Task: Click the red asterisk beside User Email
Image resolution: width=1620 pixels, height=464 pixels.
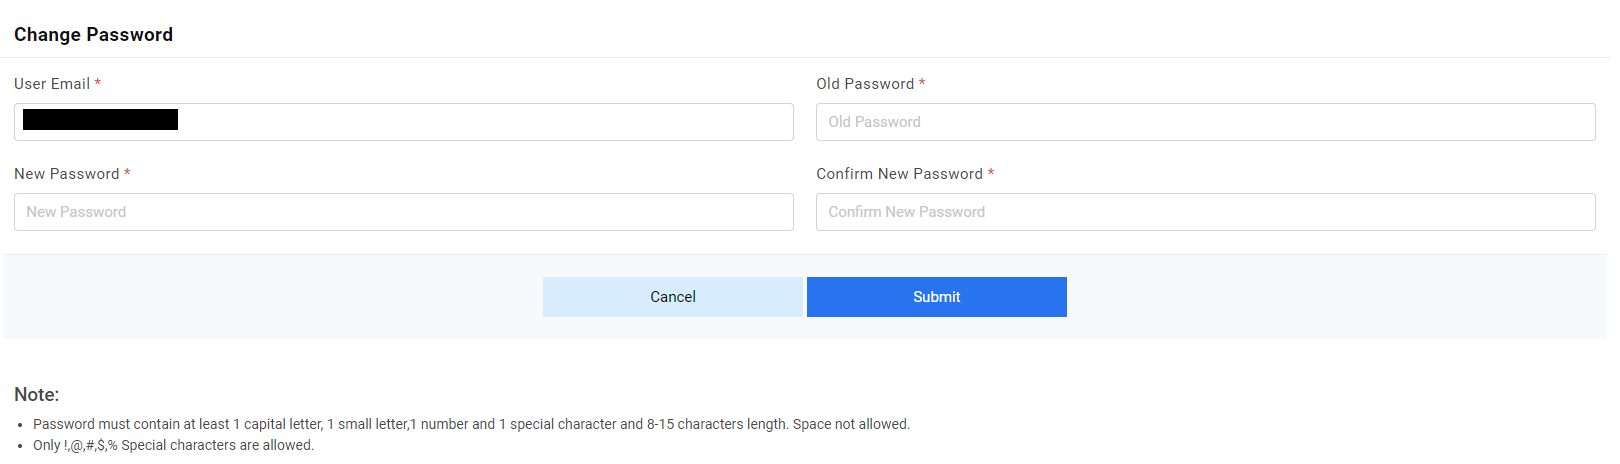Action: 98,84
